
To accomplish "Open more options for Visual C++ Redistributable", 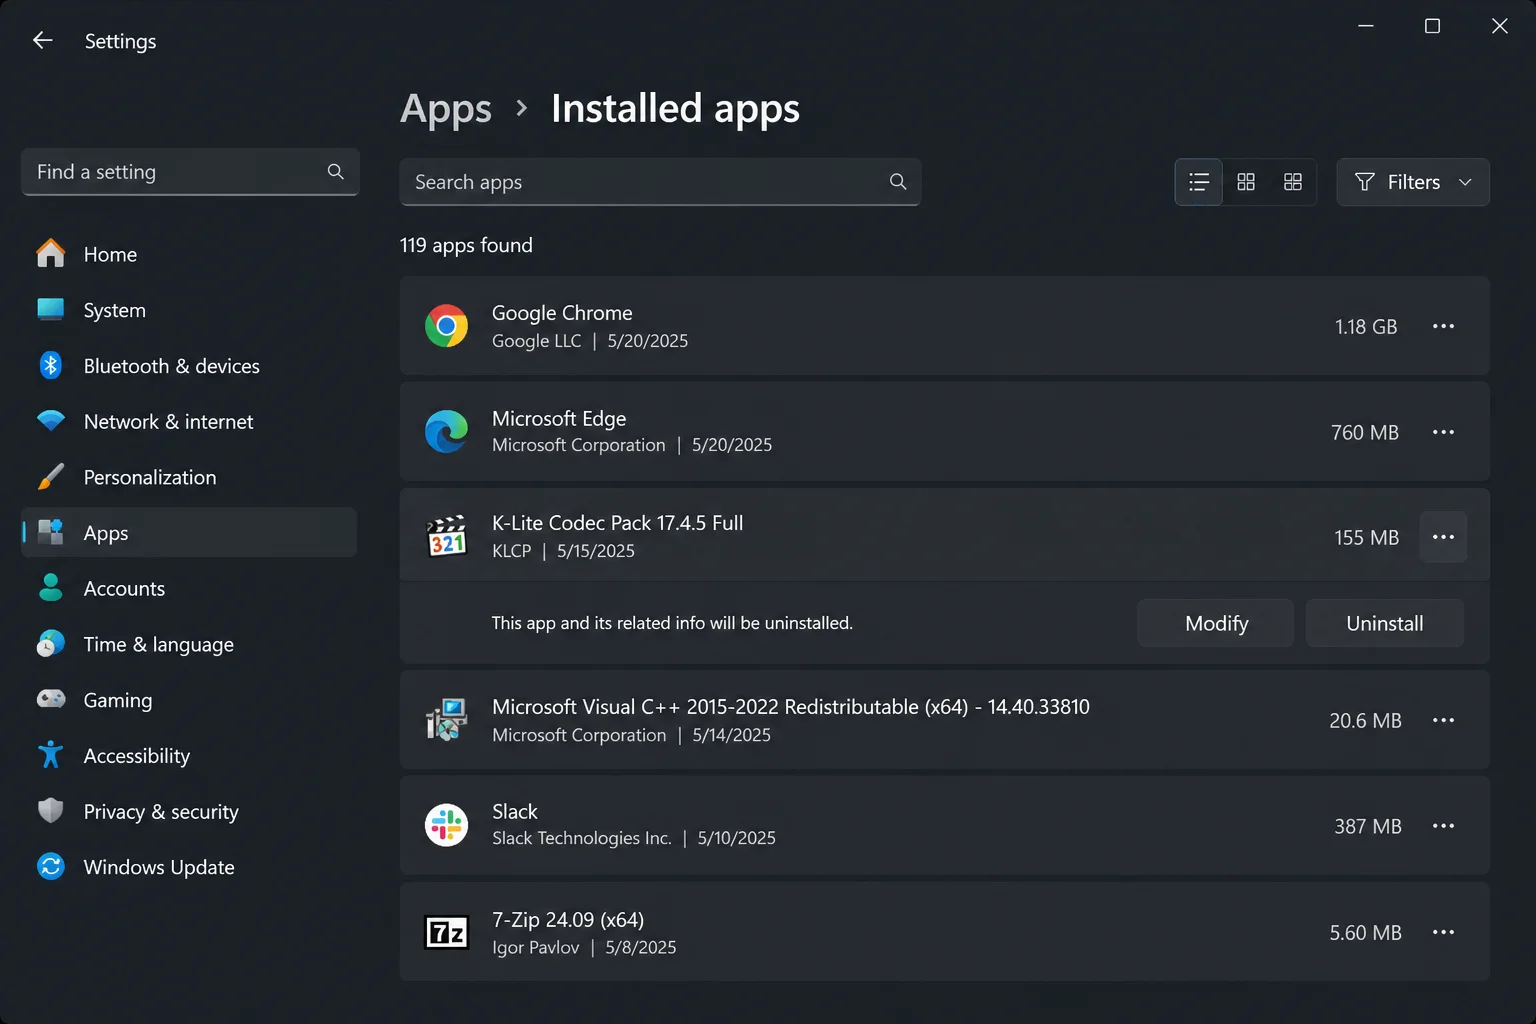I will [x=1443, y=720].
